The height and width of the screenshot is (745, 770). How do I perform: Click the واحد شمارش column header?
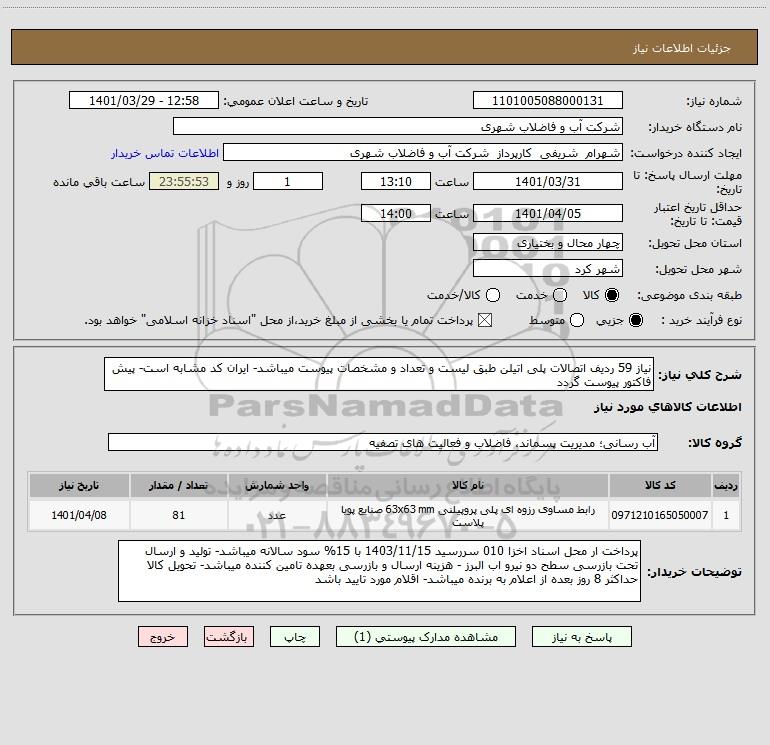click(277, 486)
